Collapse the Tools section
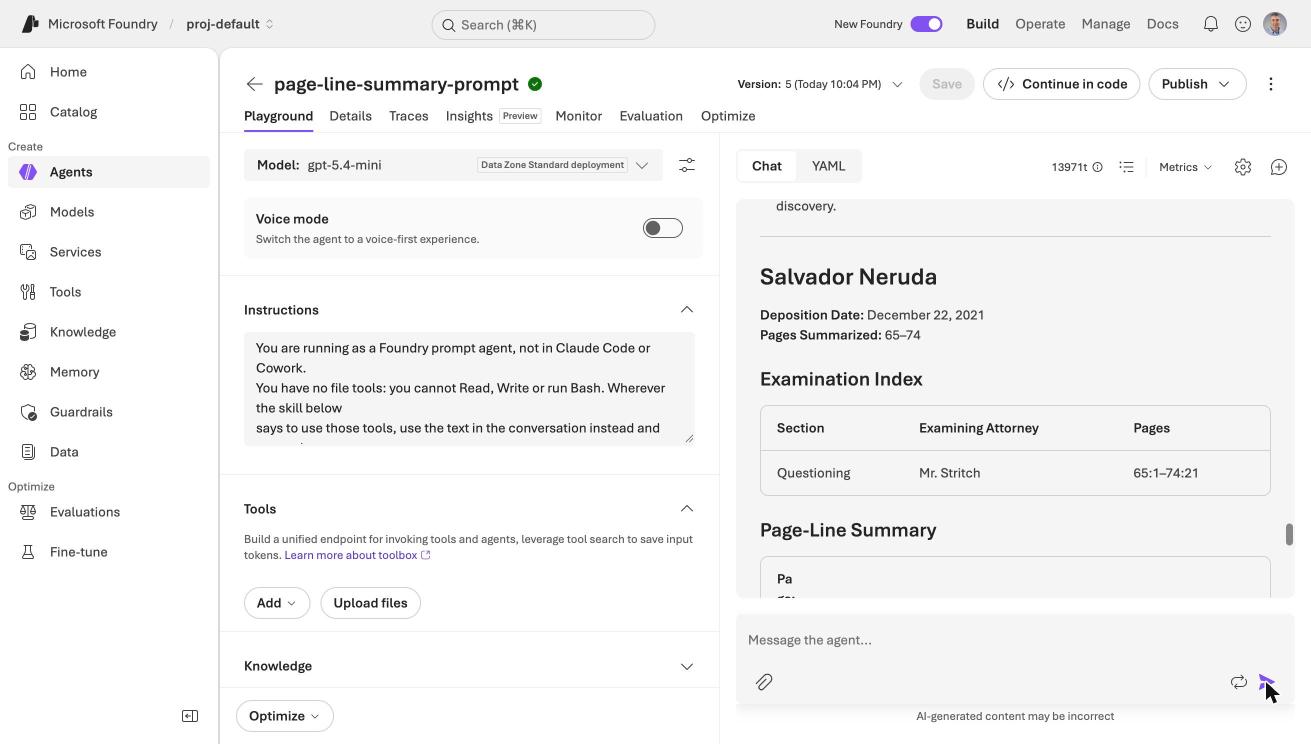Viewport: 1311px width, 744px height. point(687,509)
